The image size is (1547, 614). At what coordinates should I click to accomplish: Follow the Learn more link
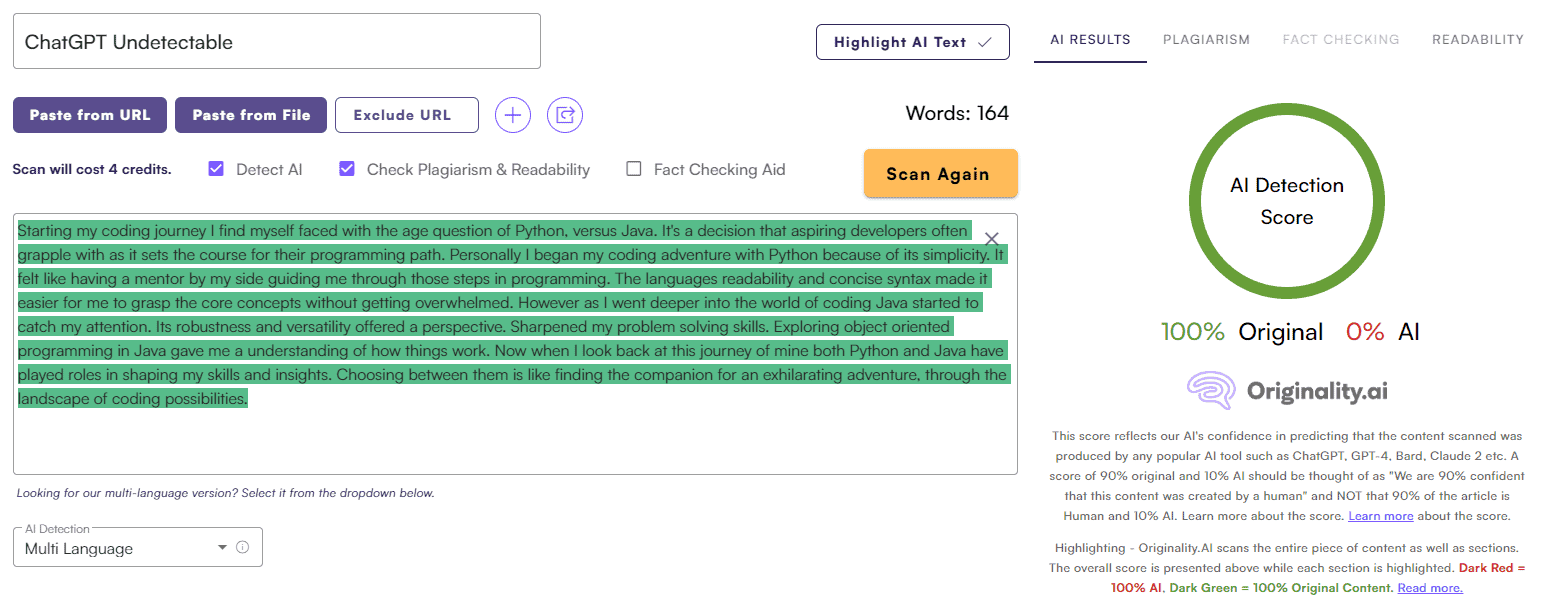tap(1381, 516)
